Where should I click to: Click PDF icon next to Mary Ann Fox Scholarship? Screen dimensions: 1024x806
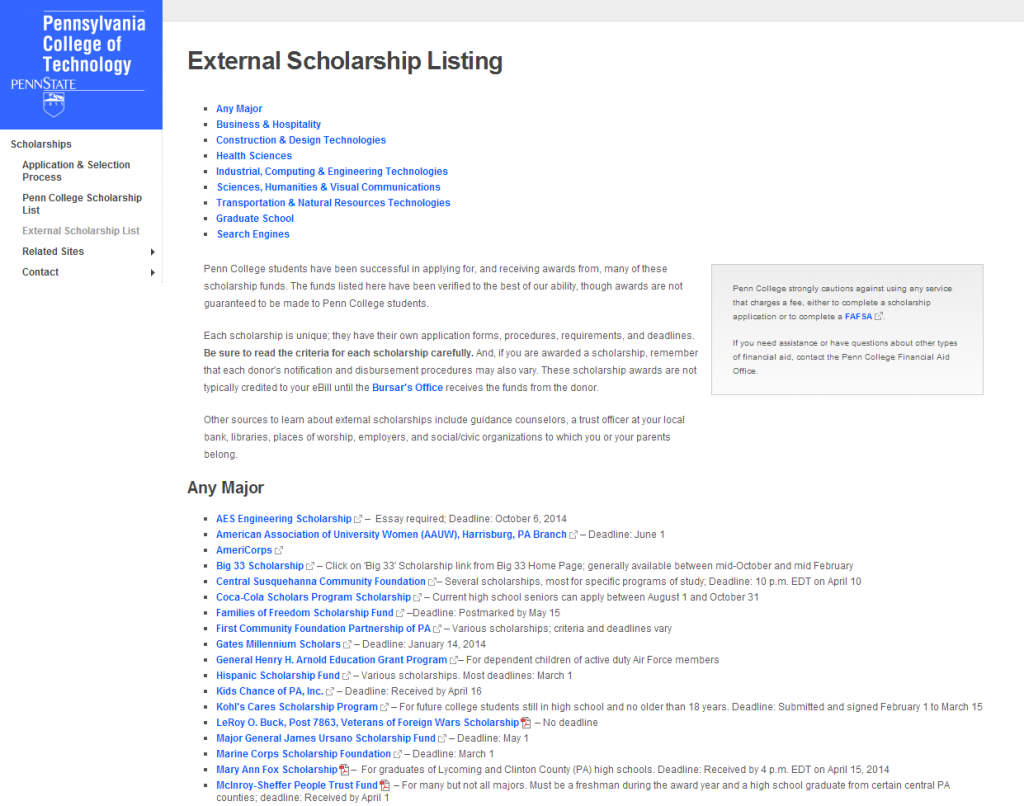click(x=344, y=769)
